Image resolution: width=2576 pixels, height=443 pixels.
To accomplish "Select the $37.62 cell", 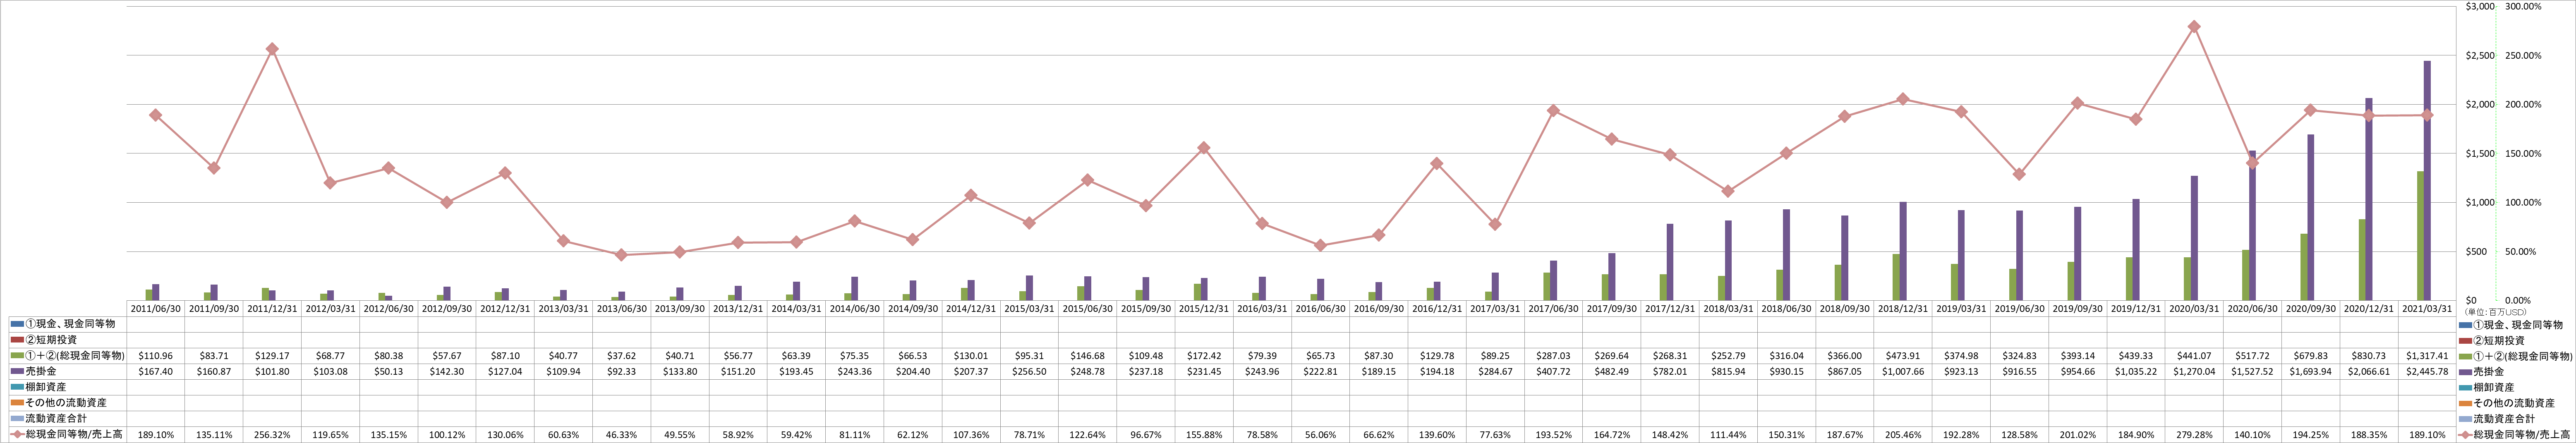I will [621, 356].
